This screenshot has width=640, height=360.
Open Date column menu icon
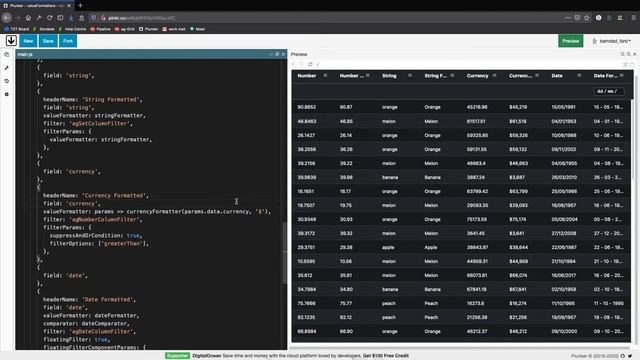coord(579,76)
